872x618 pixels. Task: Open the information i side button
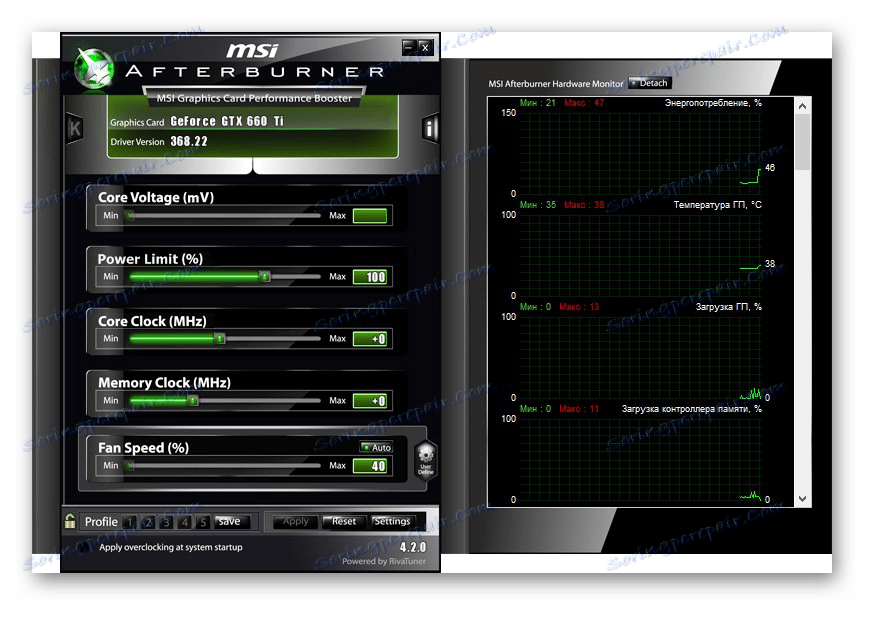click(430, 128)
